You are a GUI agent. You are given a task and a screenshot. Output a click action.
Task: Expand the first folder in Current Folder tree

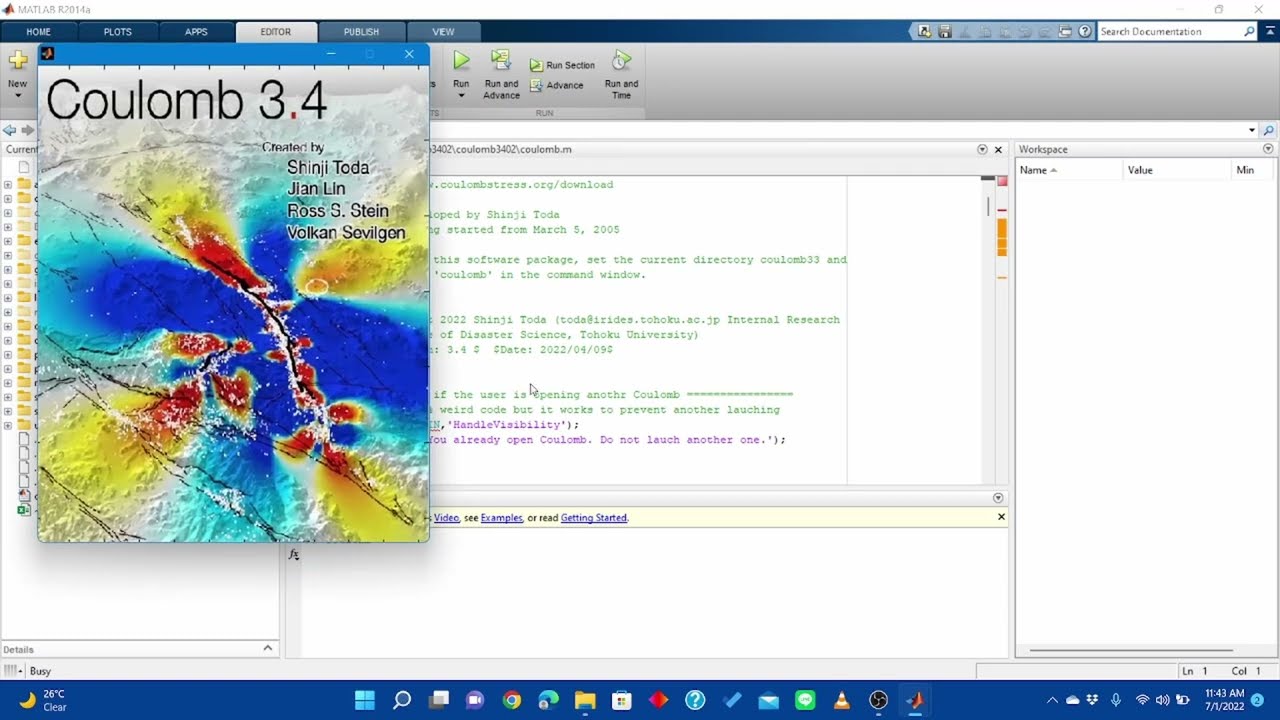pos(8,185)
